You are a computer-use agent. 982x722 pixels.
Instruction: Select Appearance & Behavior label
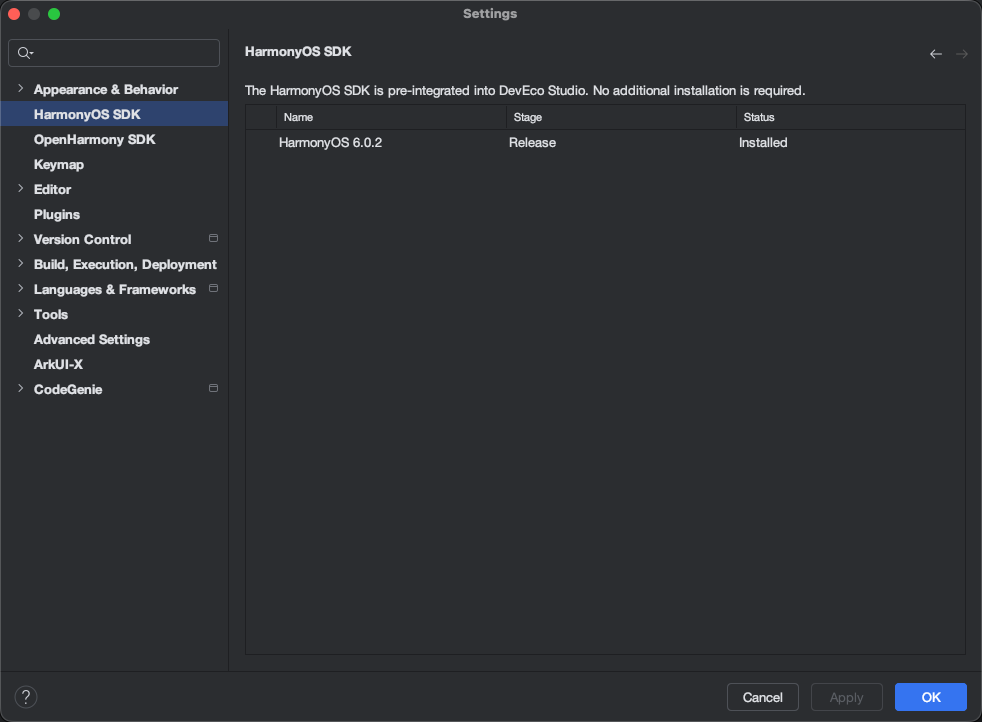(x=106, y=90)
